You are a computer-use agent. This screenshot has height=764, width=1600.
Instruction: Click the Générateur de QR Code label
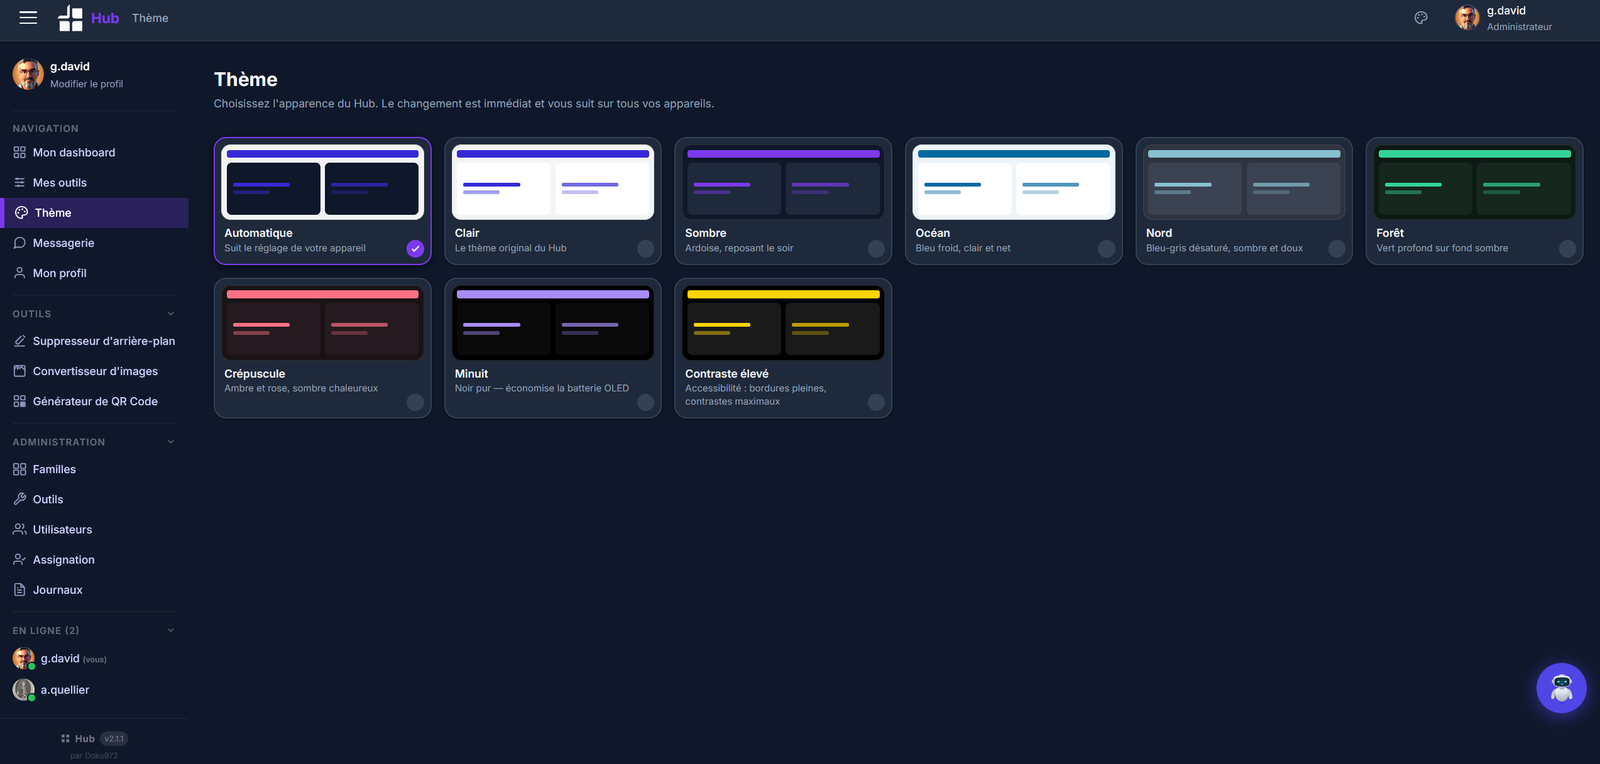click(x=95, y=401)
